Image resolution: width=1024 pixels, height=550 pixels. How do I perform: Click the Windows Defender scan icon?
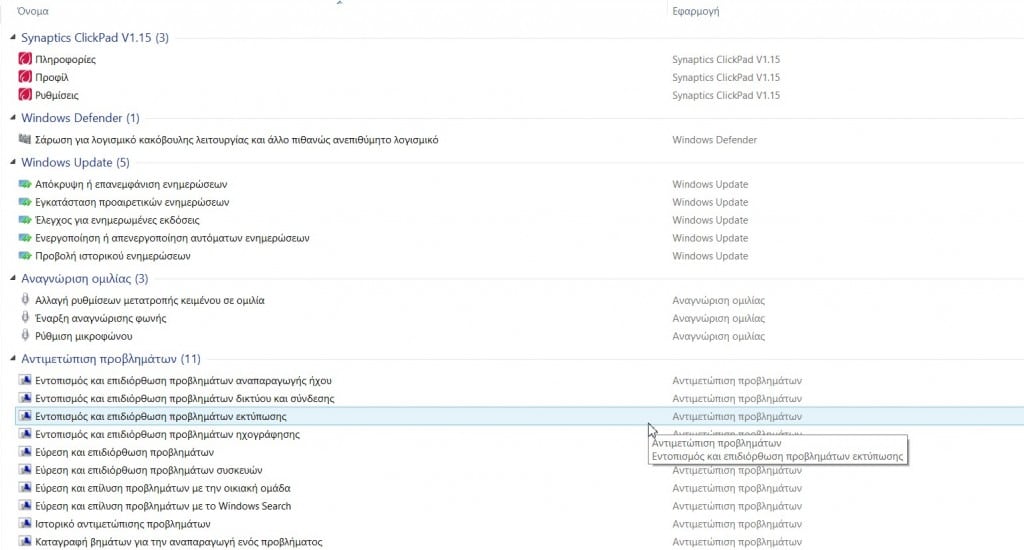25,139
